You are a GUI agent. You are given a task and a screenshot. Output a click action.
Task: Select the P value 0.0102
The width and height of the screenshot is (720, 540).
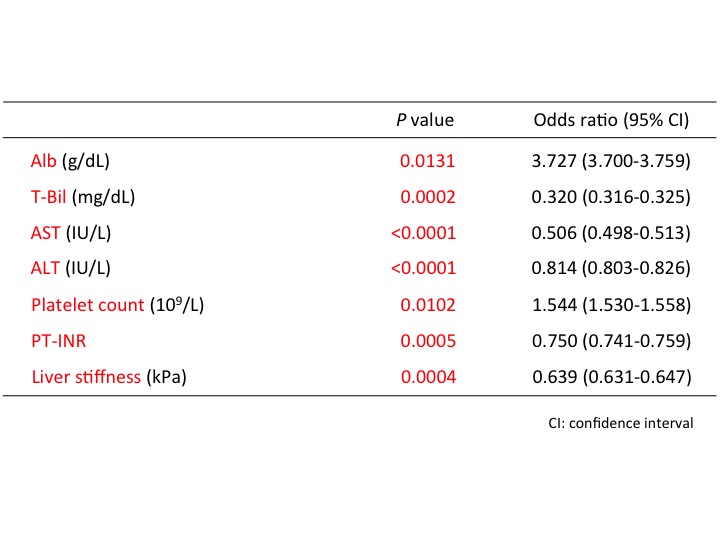428,305
